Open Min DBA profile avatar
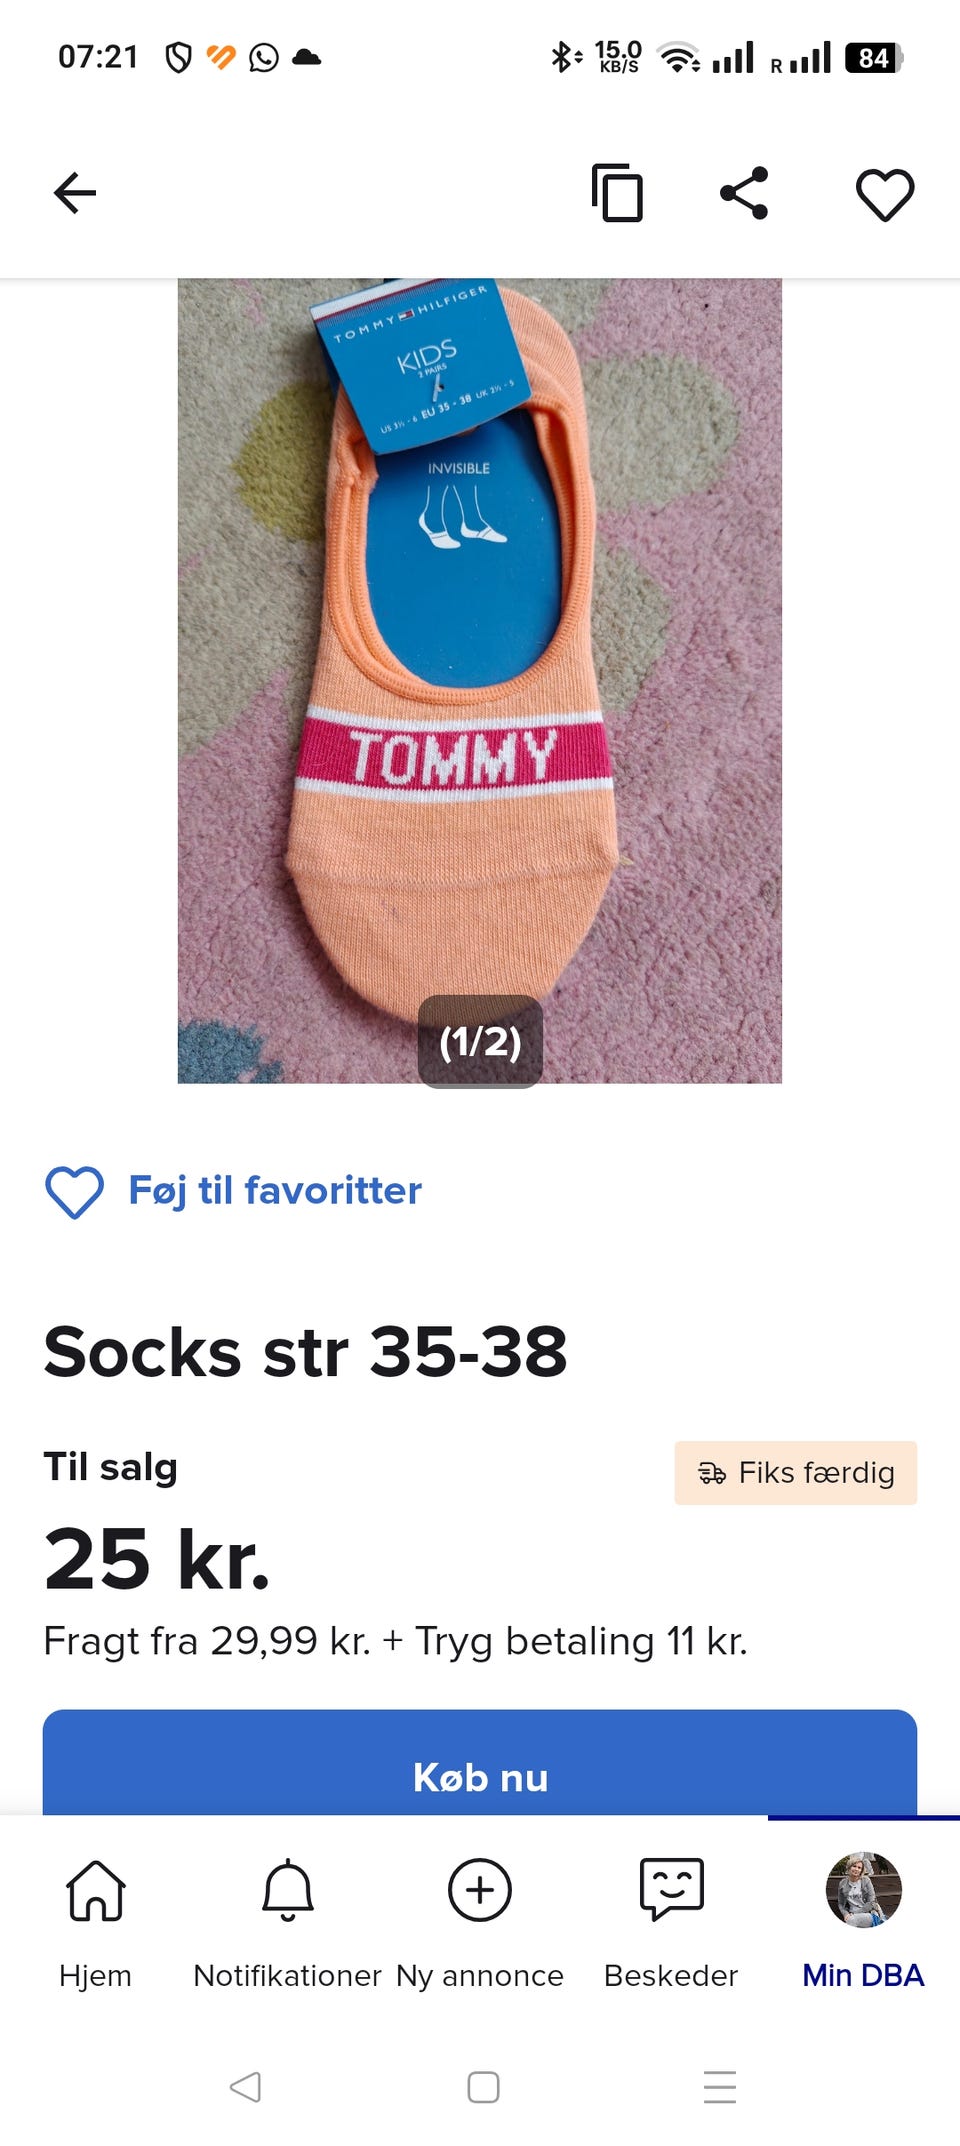 pos(864,1890)
